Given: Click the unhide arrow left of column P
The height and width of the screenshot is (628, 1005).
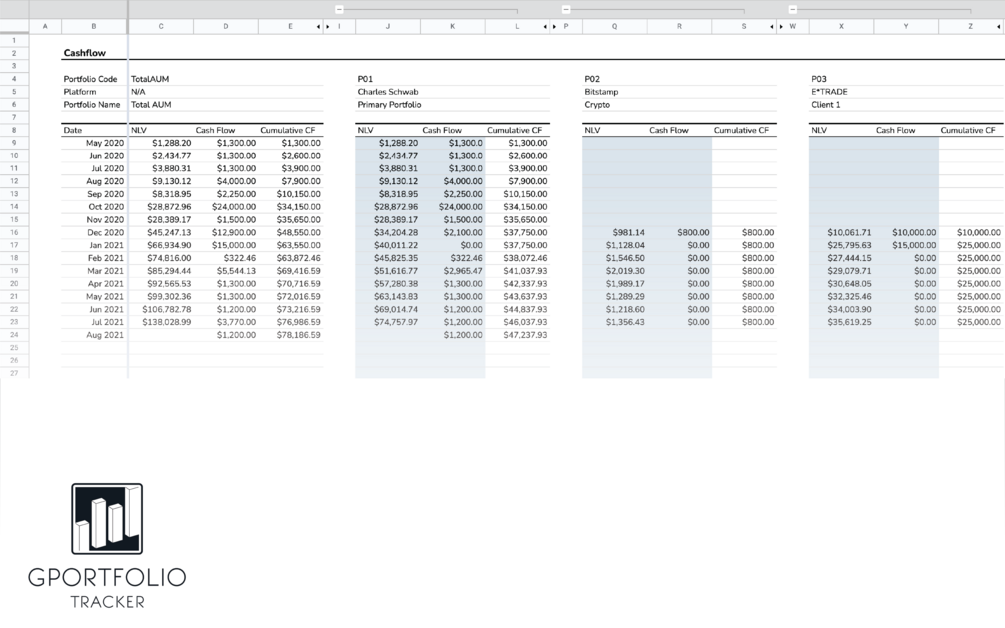Looking at the screenshot, I should (x=555, y=27).
